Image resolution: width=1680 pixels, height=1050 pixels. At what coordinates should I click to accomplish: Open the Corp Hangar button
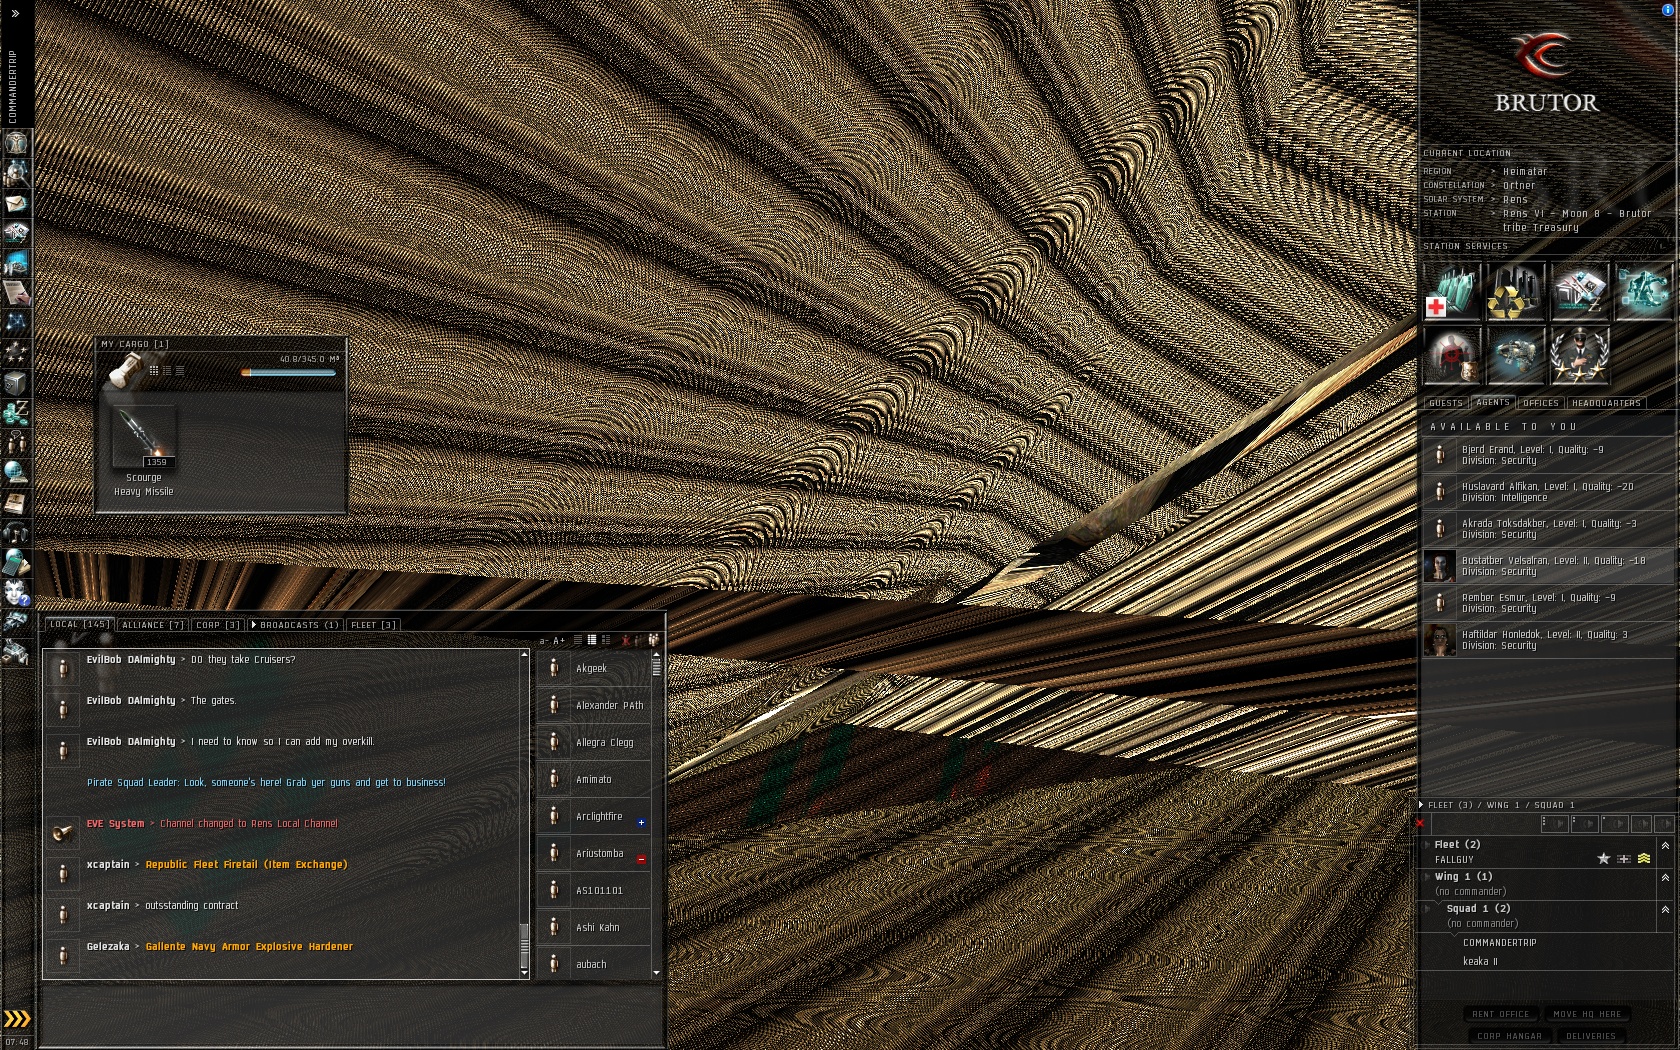1510,1036
